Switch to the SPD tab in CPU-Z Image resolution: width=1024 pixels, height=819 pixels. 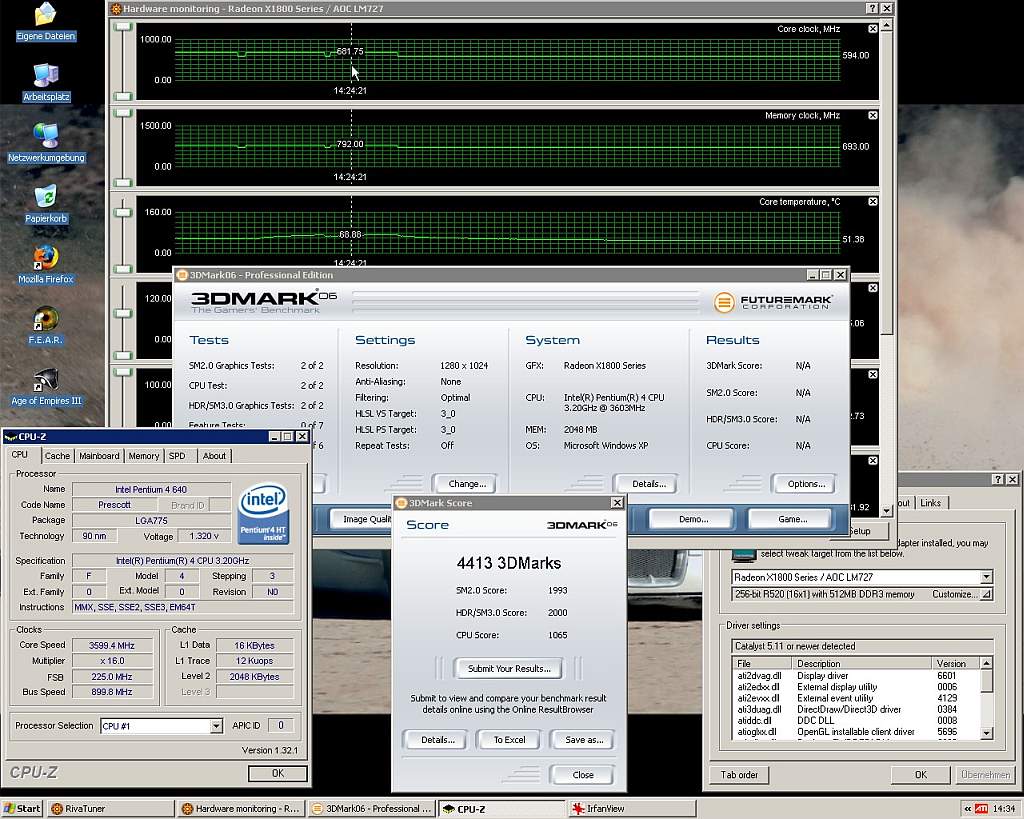click(177, 456)
